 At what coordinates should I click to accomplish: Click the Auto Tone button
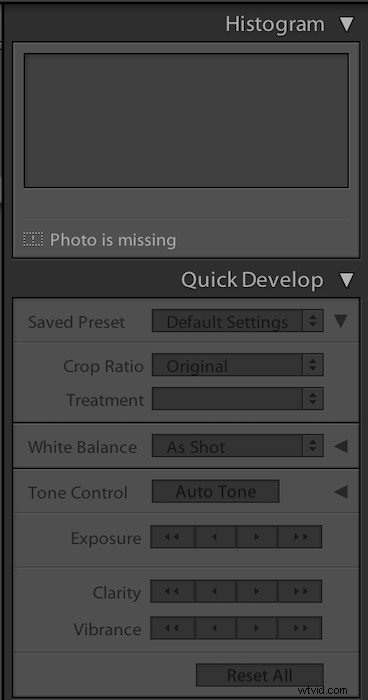[216, 492]
